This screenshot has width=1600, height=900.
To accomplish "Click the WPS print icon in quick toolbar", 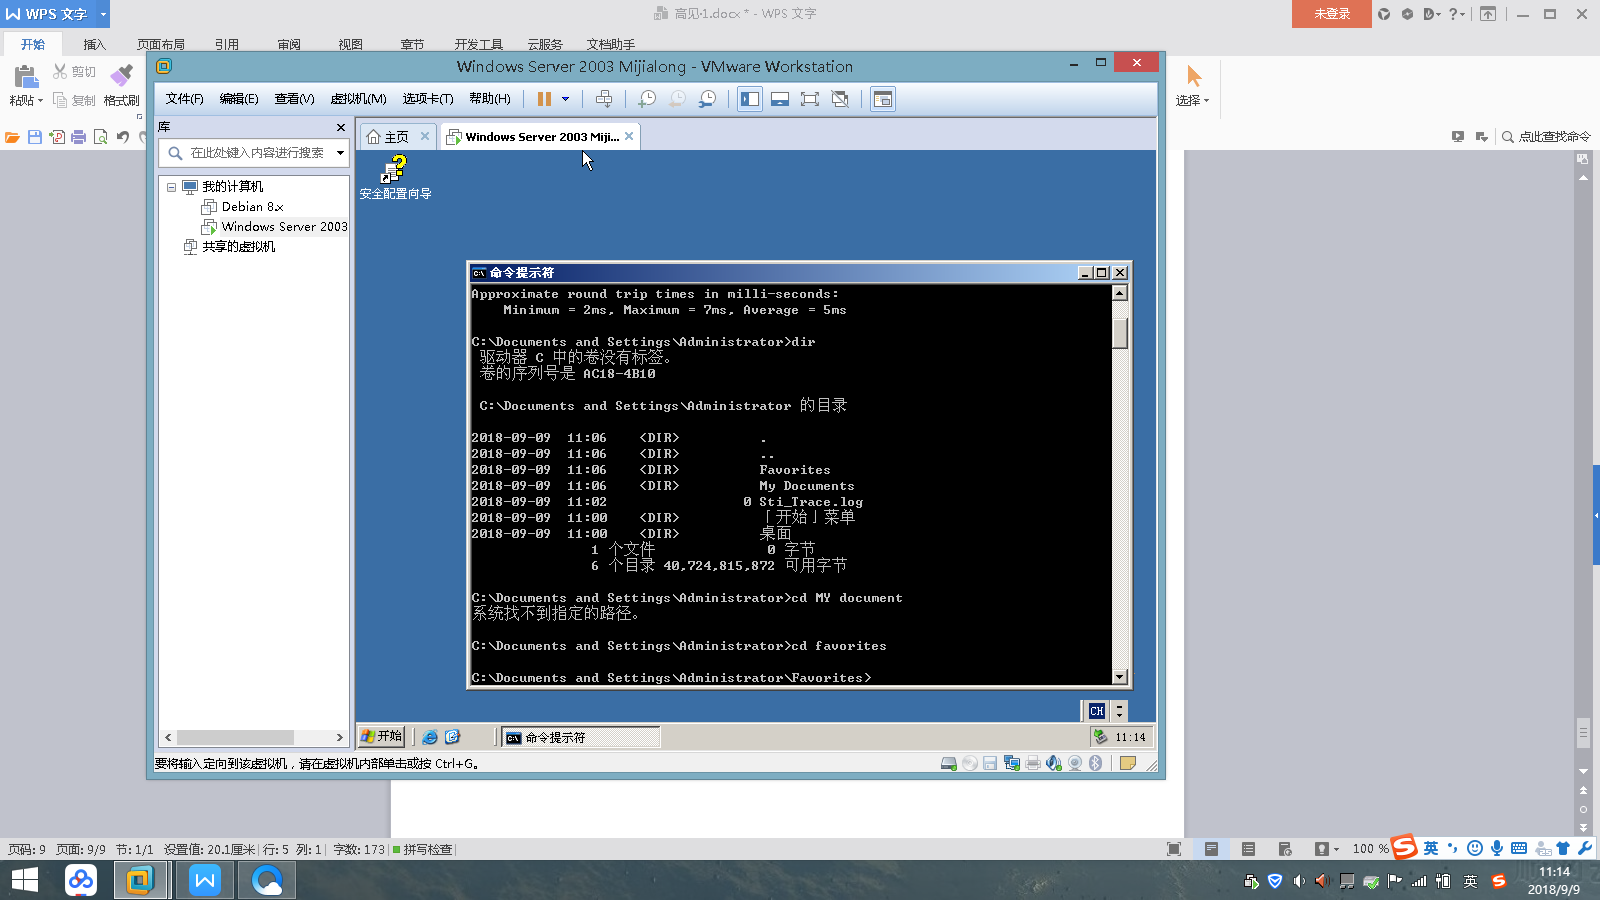I will pos(78,137).
